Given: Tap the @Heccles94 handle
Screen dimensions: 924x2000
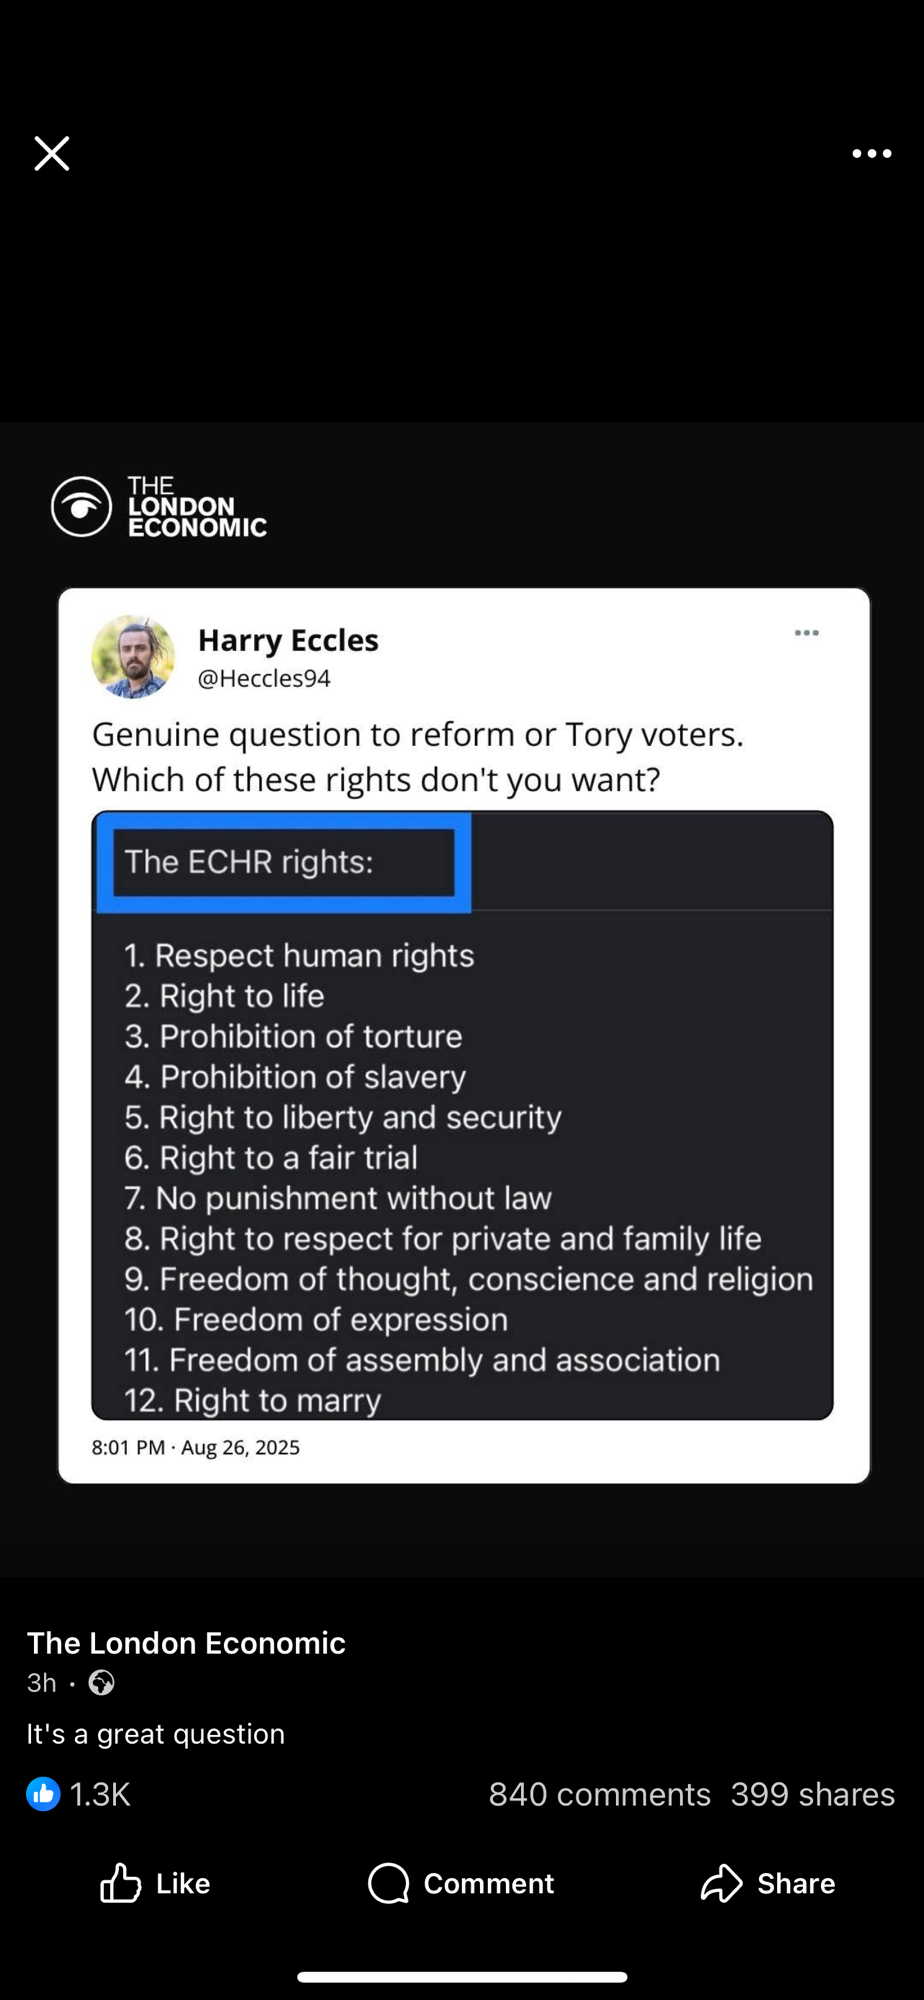Looking at the screenshot, I should point(264,678).
